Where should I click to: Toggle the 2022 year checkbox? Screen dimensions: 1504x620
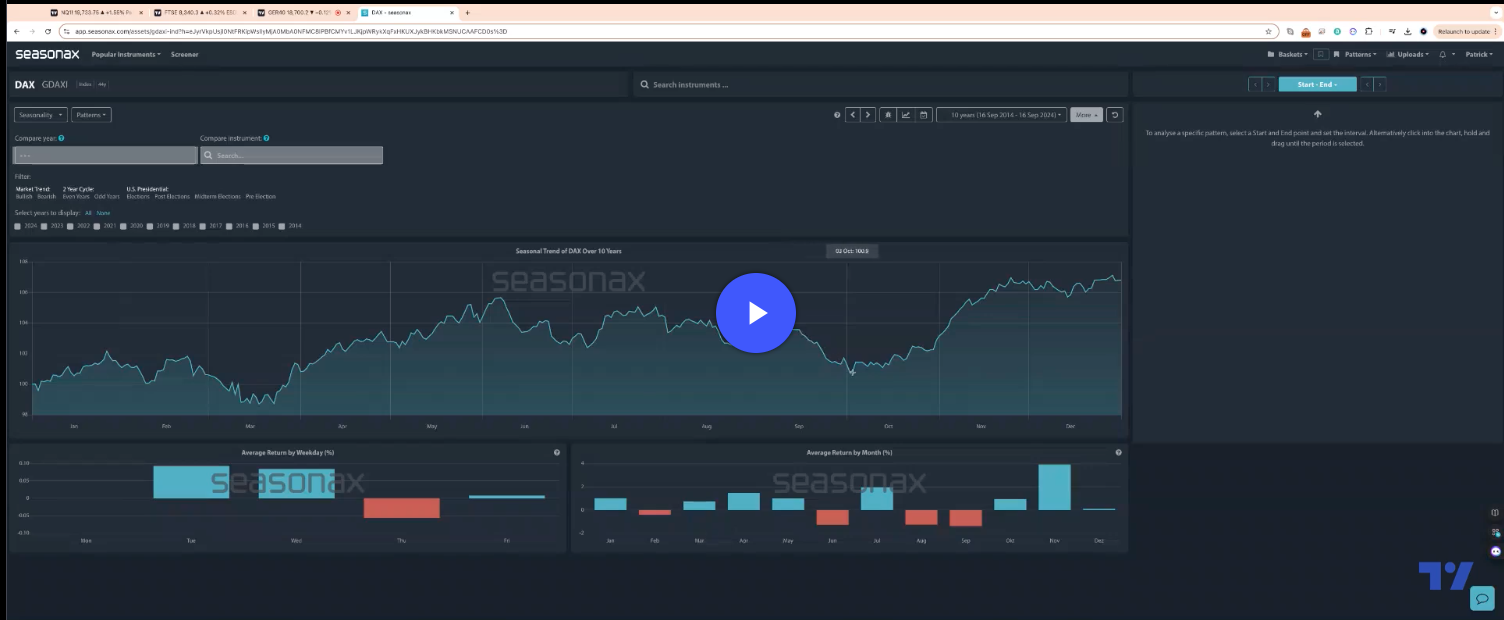pyautogui.click(x=71, y=226)
